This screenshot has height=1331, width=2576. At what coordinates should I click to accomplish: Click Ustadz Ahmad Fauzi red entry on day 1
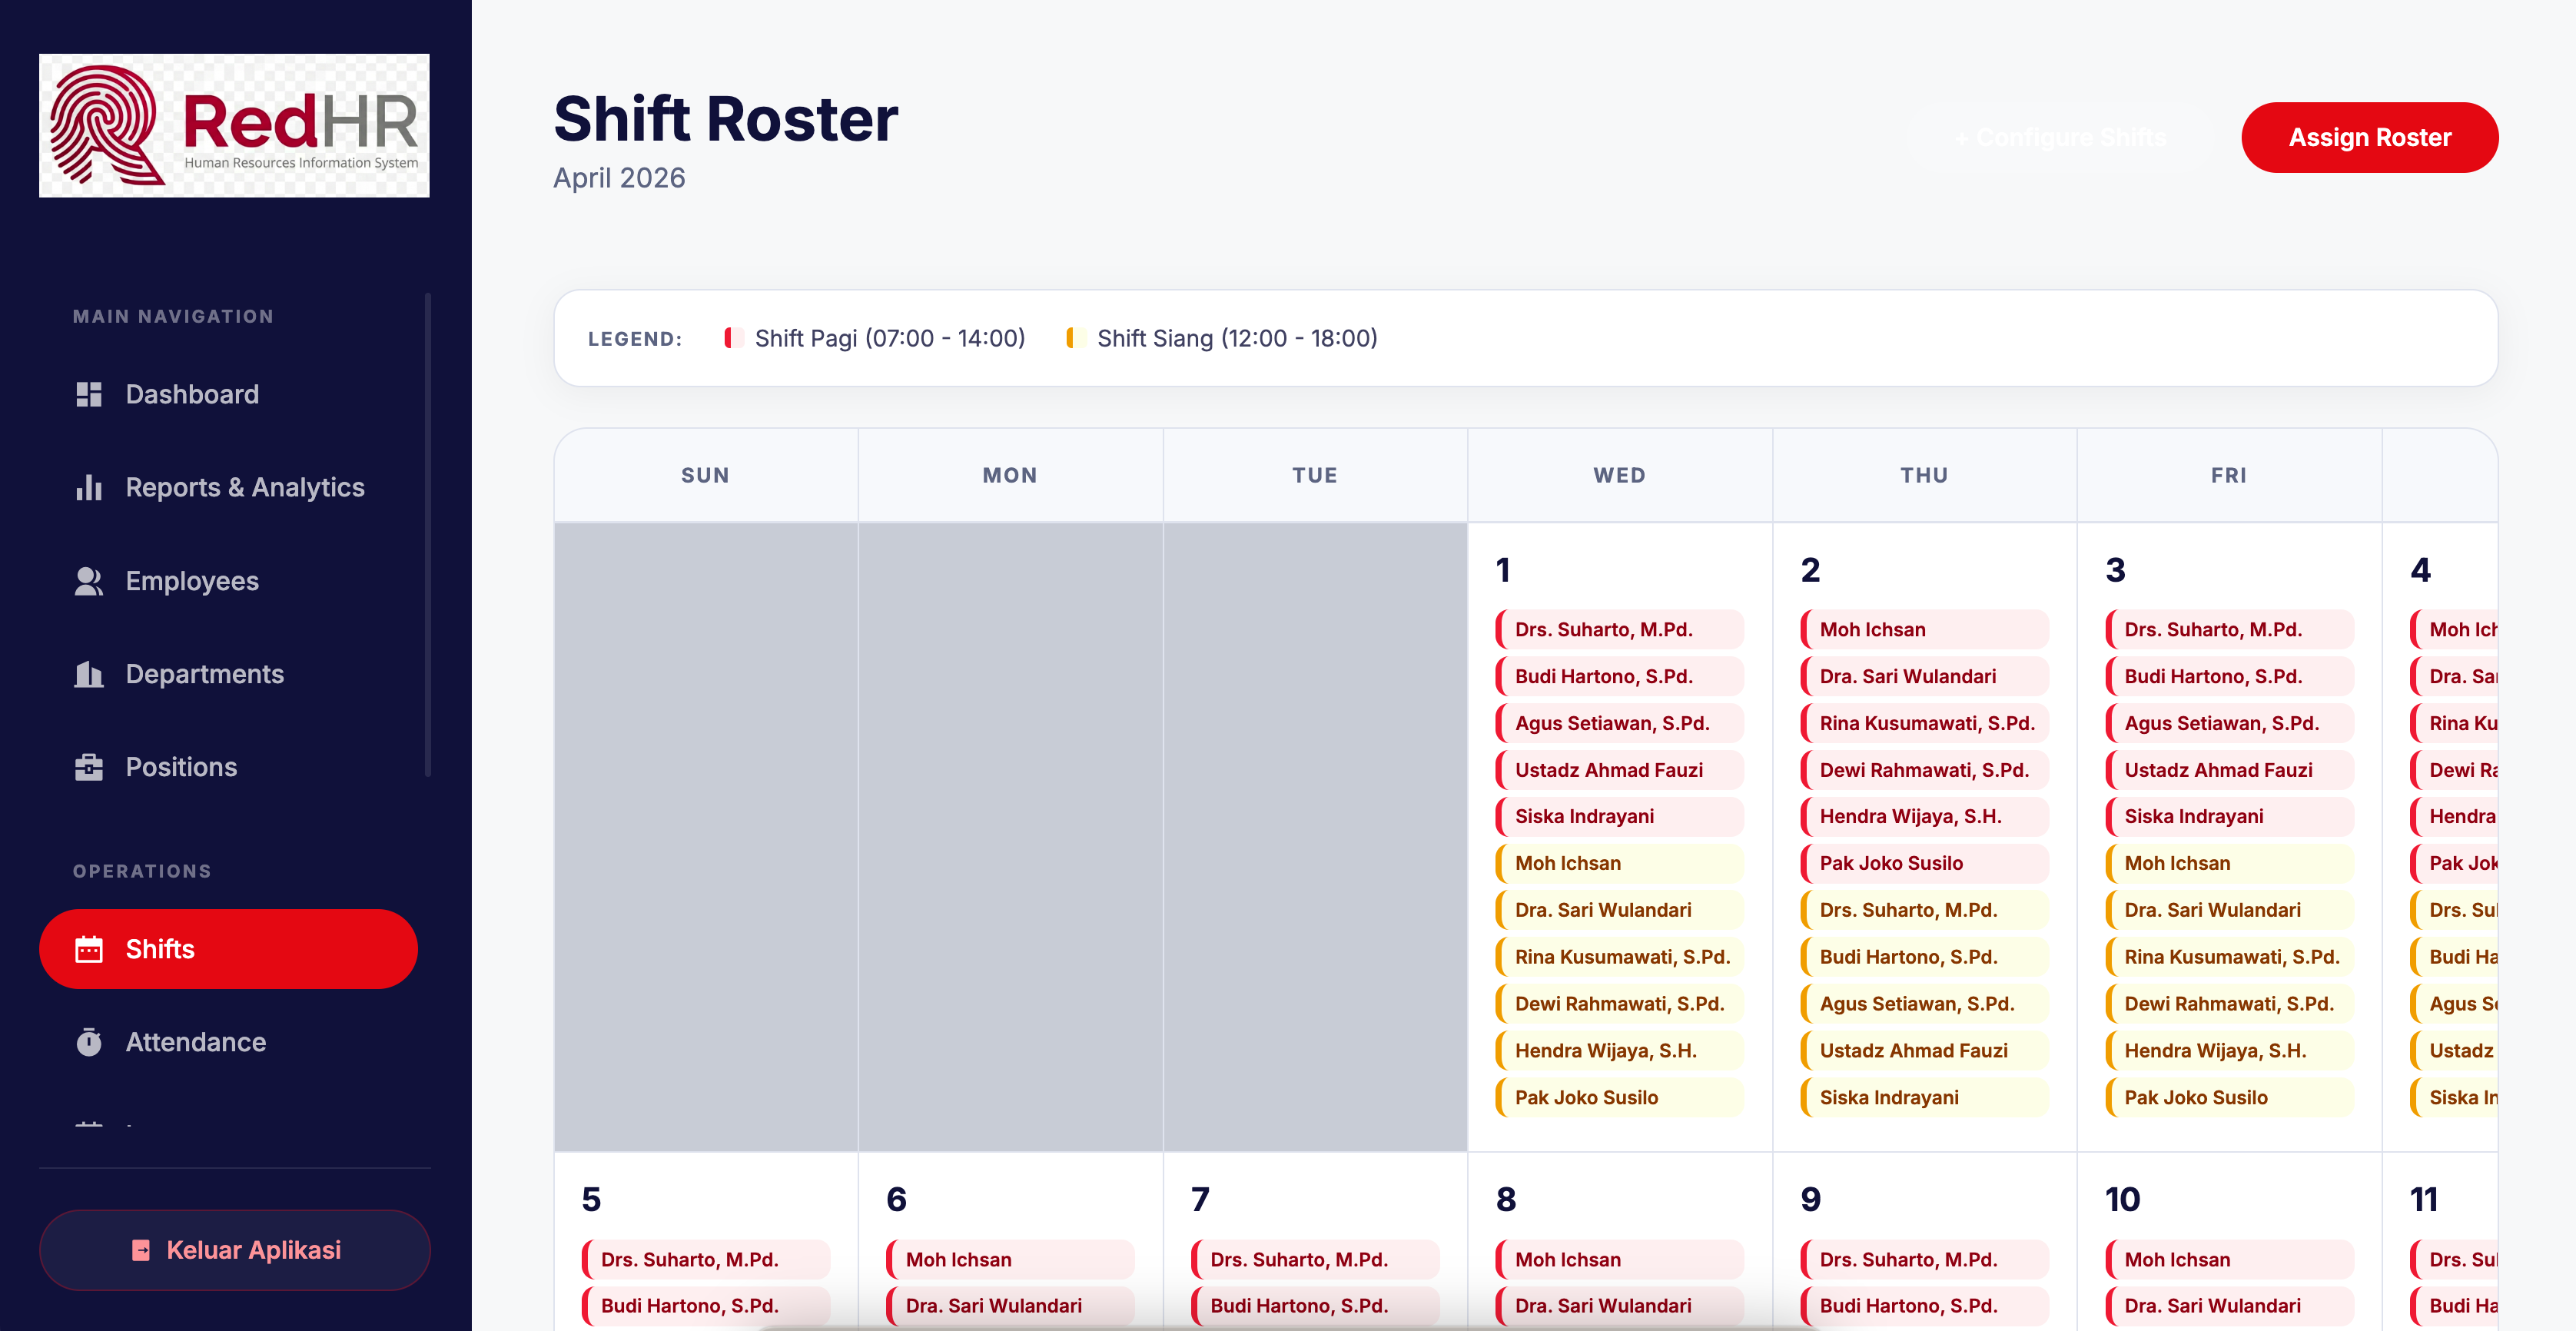click(x=1619, y=770)
